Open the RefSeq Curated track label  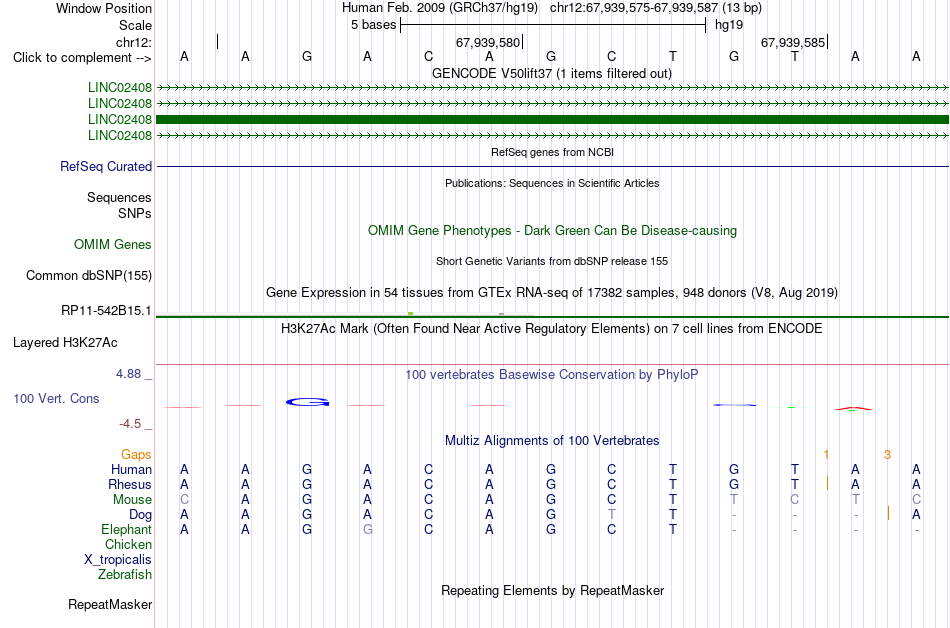(x=106, y=167)
